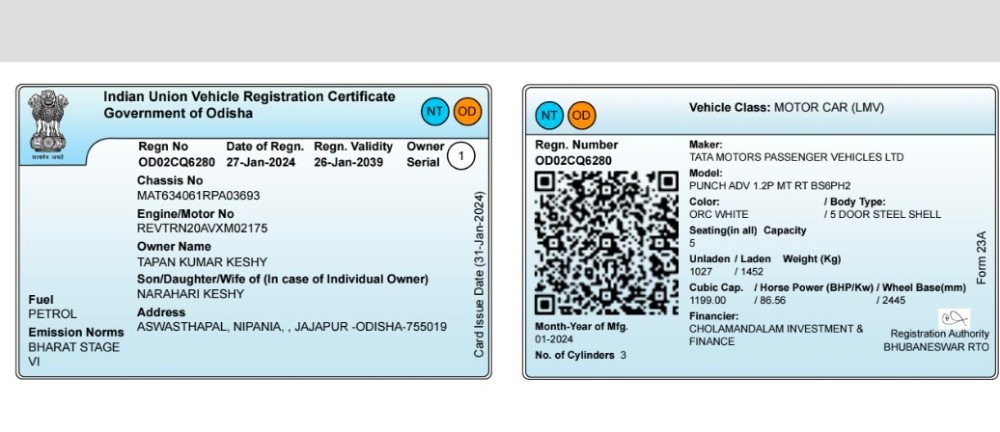This screenshot has height=432, width=1000.
Task: Select the name NARAHARI KESHY
Action: pyautogui.click(x=191, y=294)
